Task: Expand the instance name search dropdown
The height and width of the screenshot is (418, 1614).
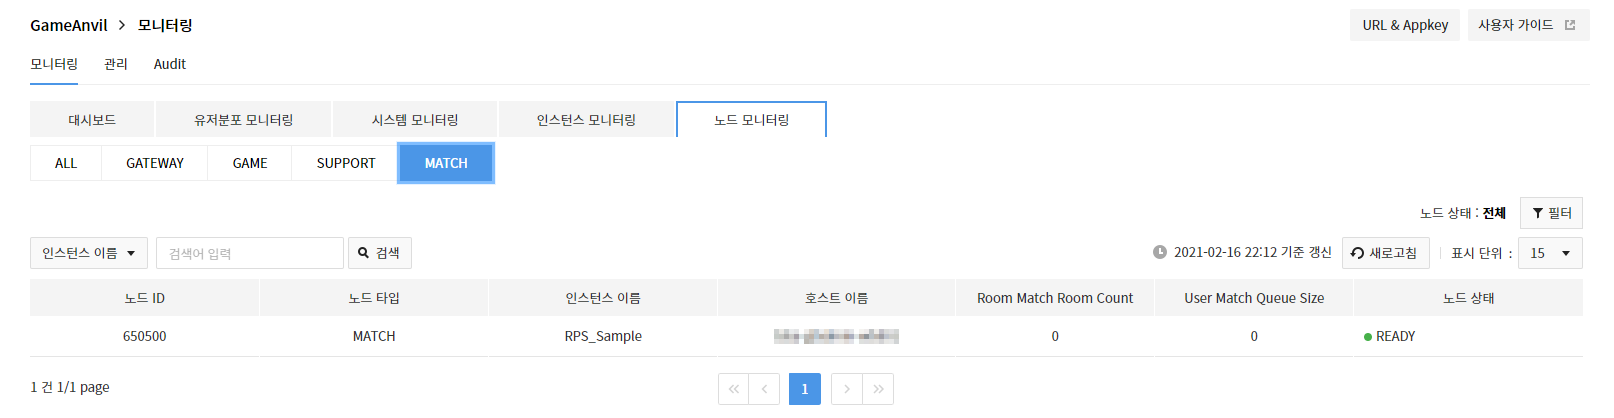Action: [89, 253]
